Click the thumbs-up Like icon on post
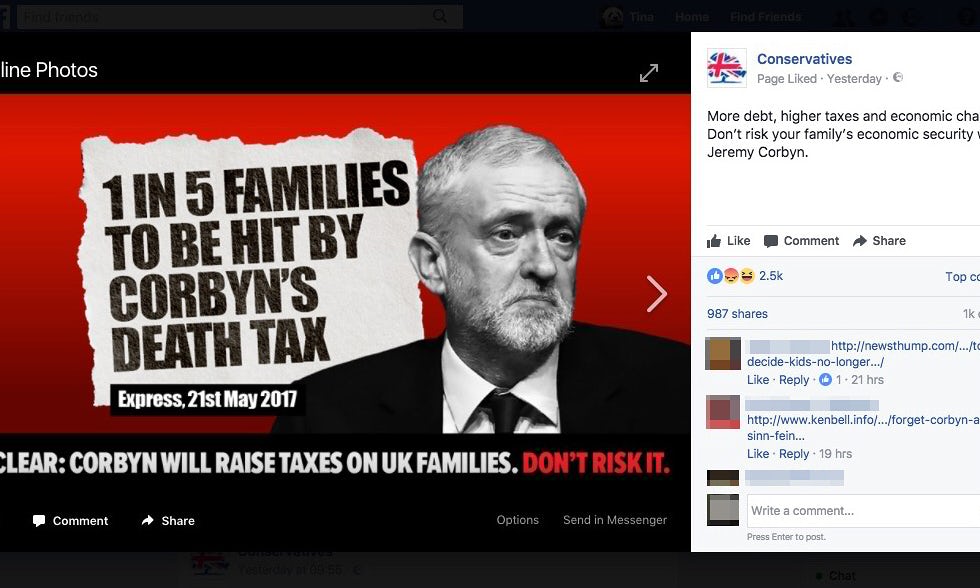The height and width of the screenshot is (588, 980). pos(714,241)
